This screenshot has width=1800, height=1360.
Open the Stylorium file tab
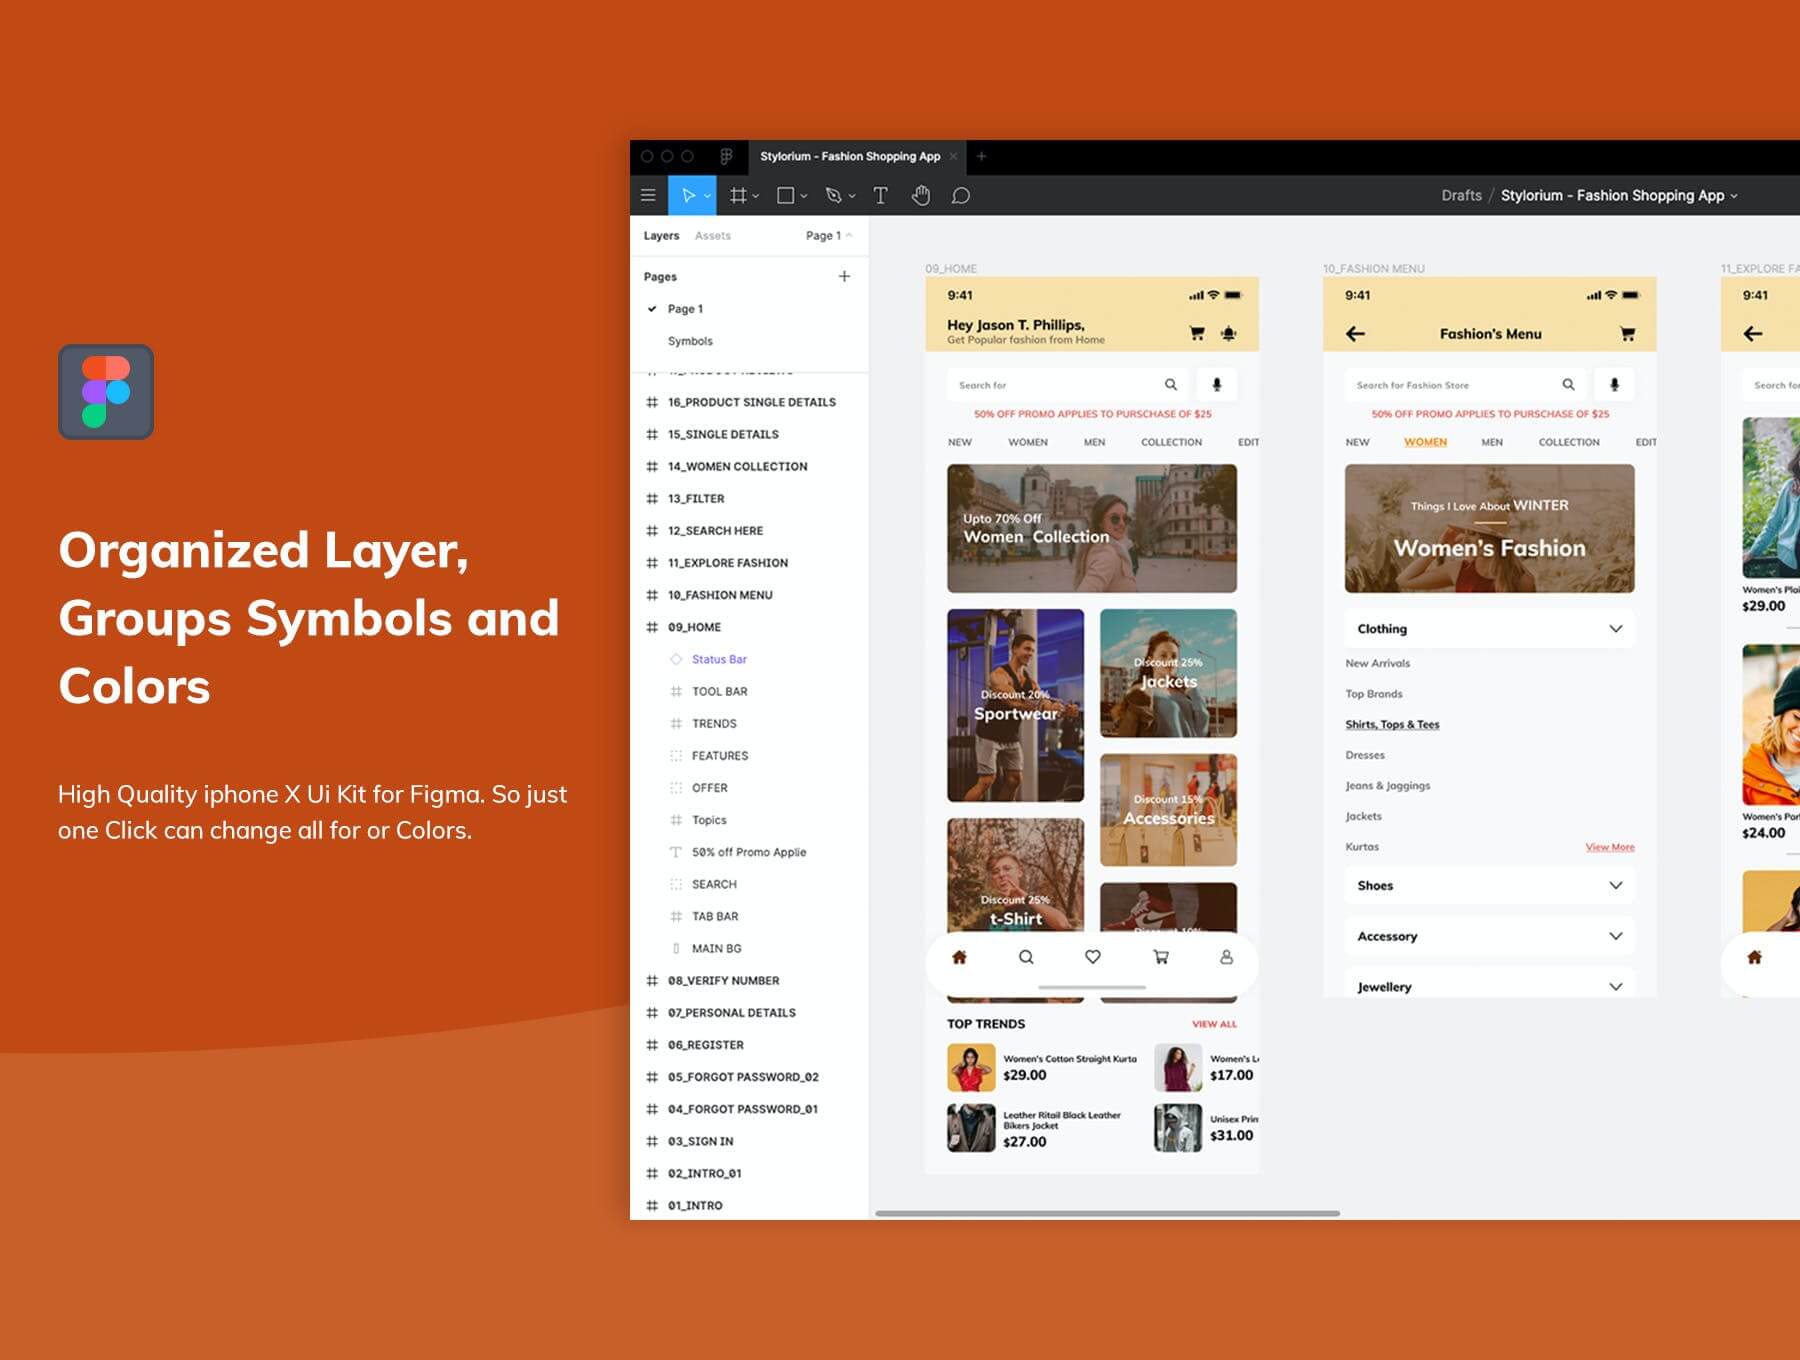pyautogui.click(x=849, y=157)
